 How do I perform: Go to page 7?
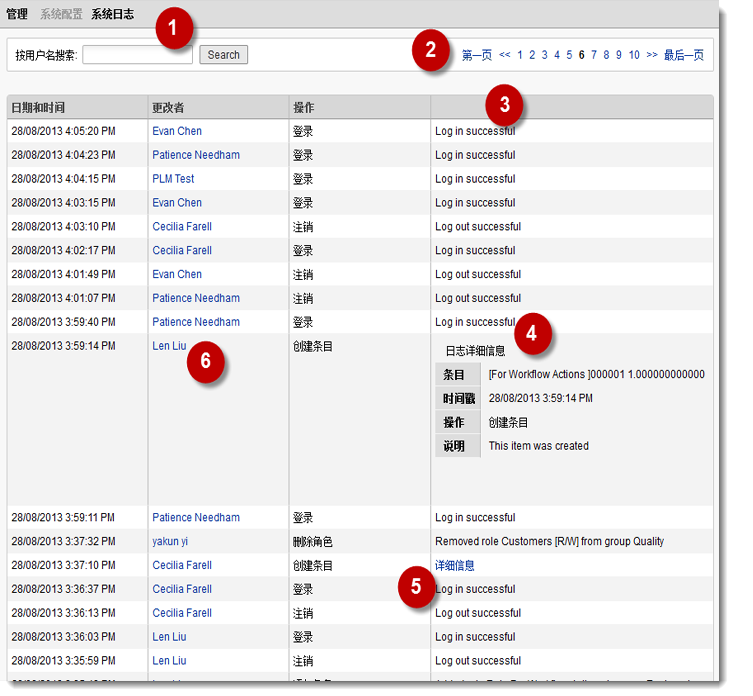click(594, 55)
